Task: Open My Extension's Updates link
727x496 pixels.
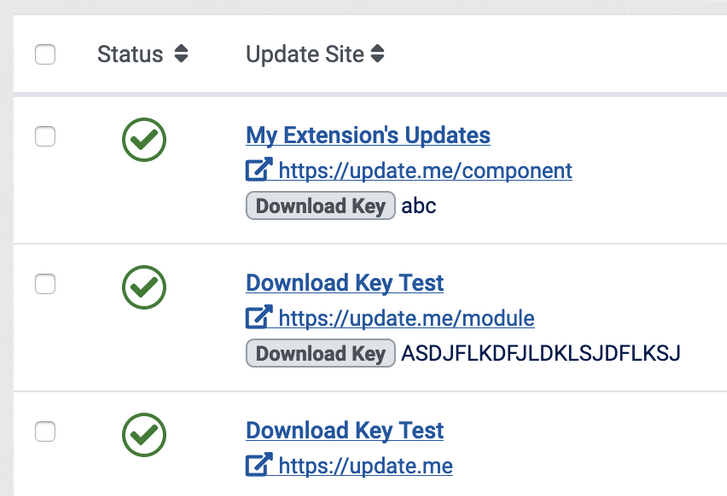Action: pos(368,135)
